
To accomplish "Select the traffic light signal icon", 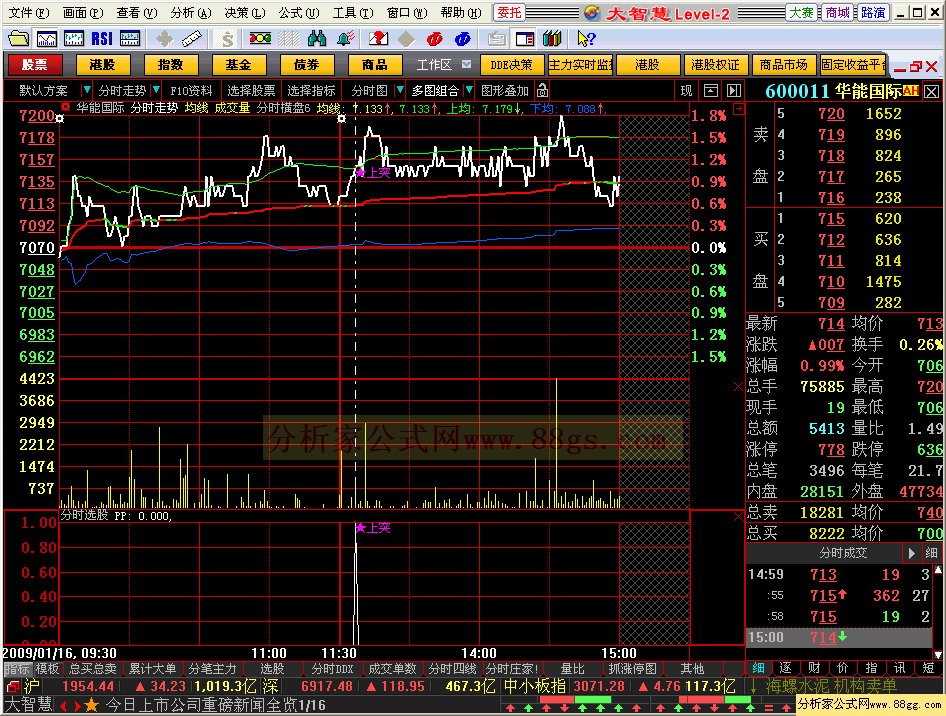I will 260,39.
